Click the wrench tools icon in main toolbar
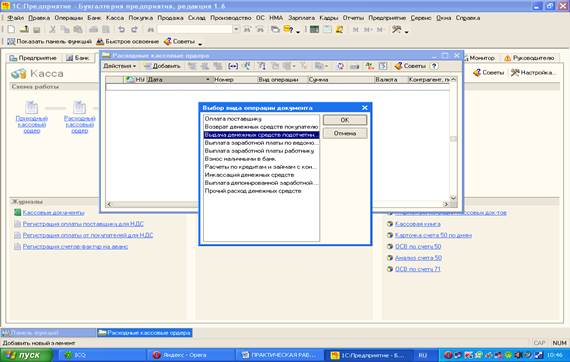Screen dimensions: 570x362 [x=396, y=29]
